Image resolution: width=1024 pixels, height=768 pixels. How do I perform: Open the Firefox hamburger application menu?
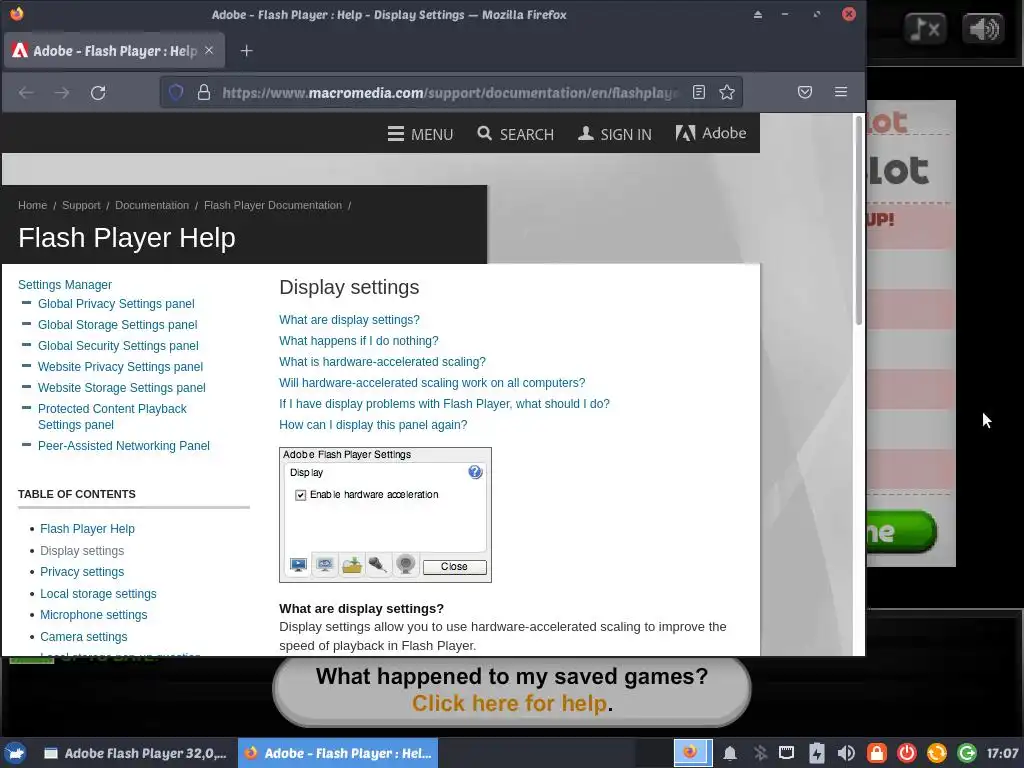click(841, 92)
